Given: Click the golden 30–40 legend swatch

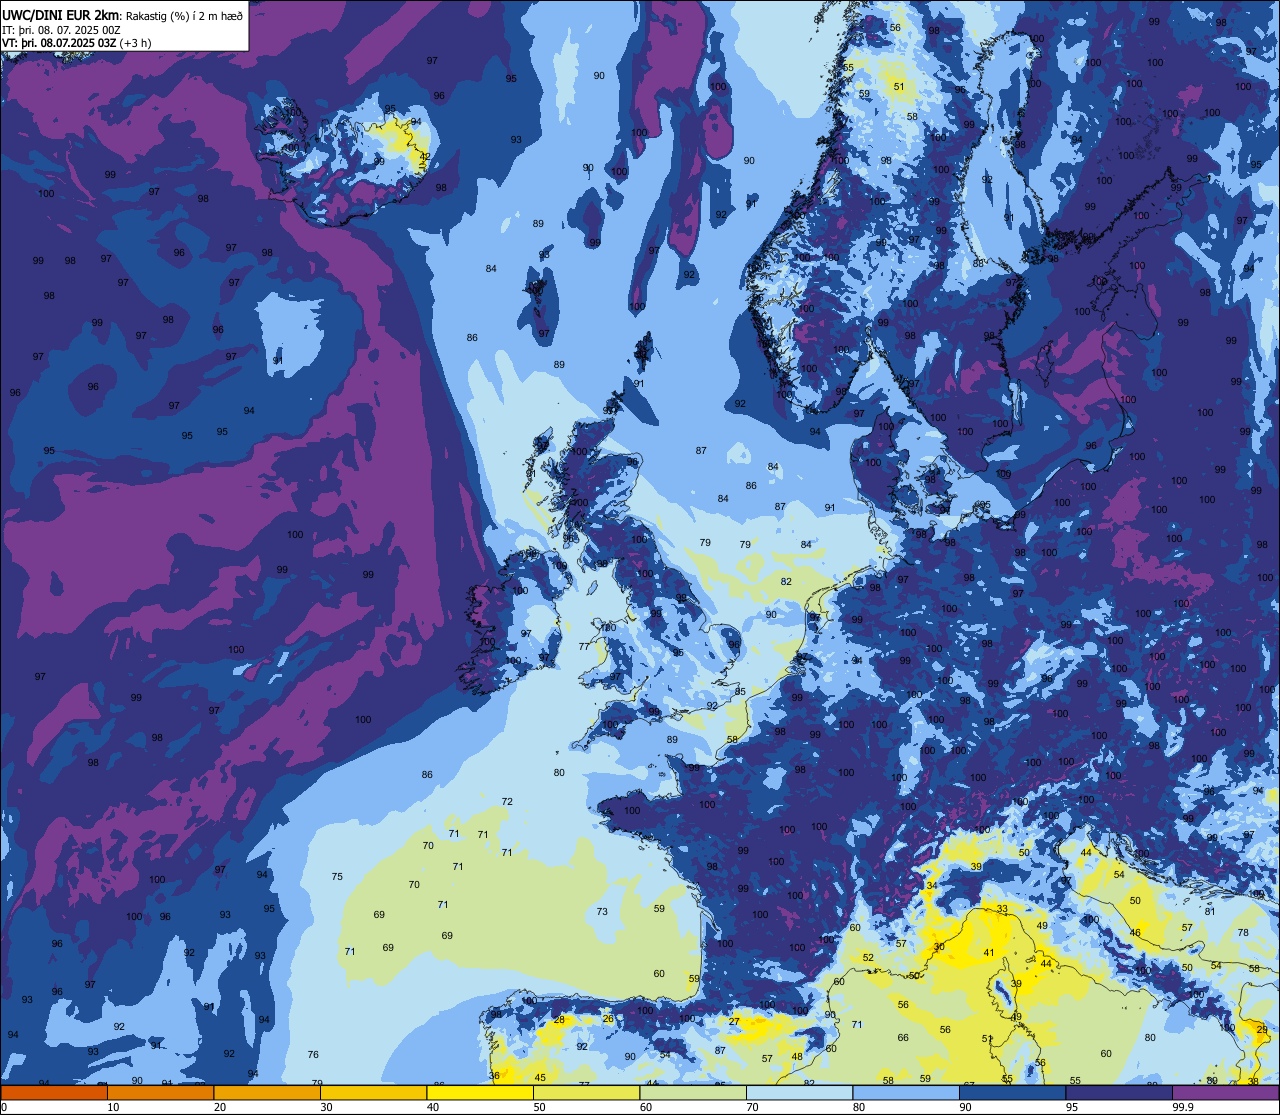Looking at the screenshot, I should coord(373,1093).
